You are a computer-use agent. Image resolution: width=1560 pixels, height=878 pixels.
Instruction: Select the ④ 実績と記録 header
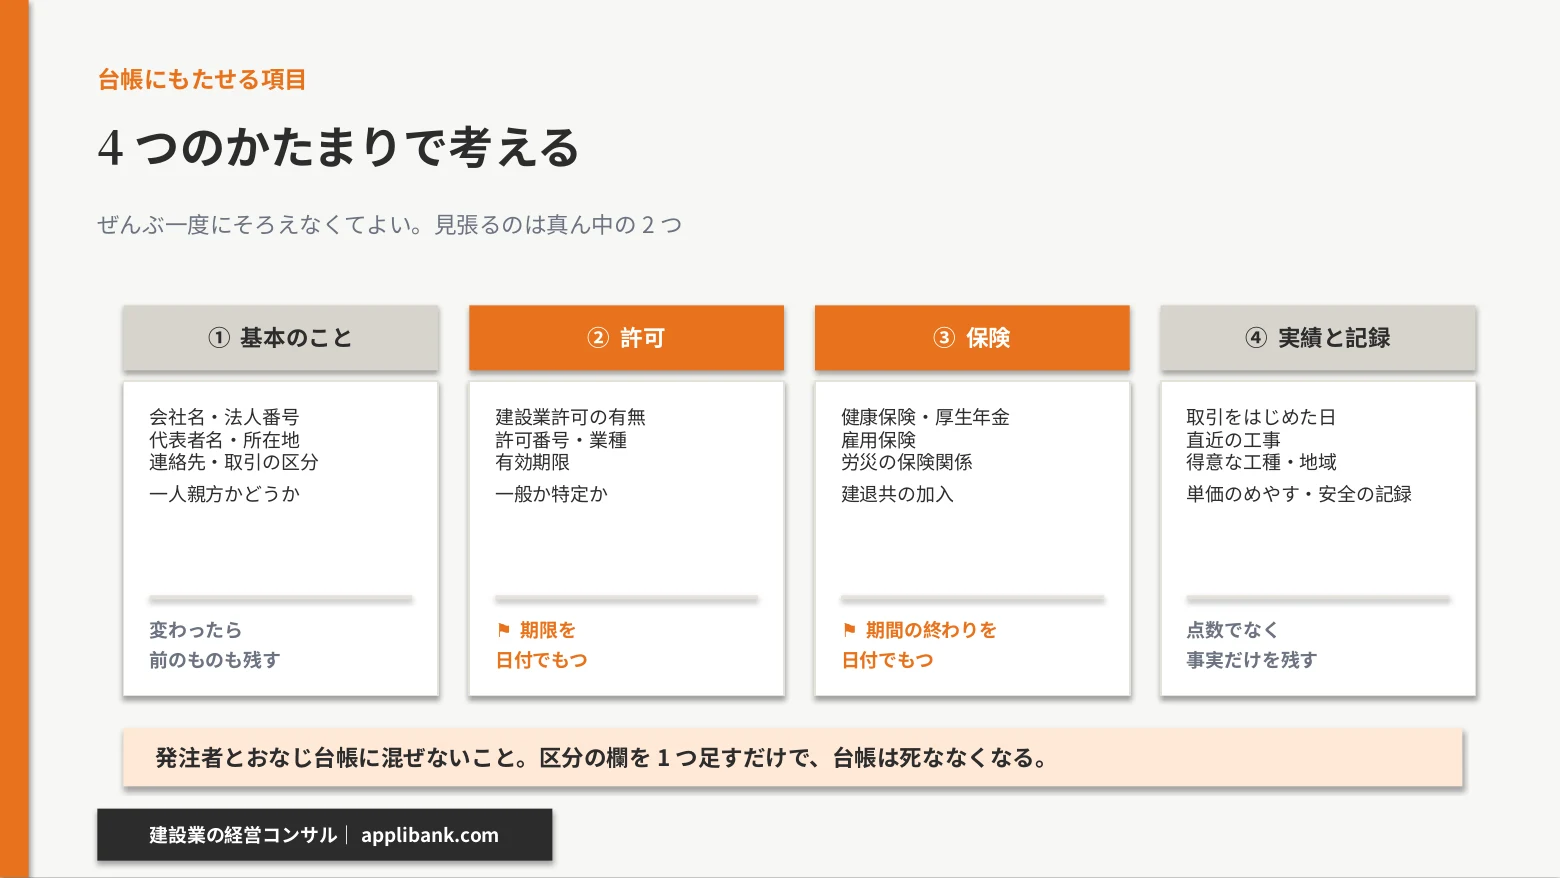1318,338
